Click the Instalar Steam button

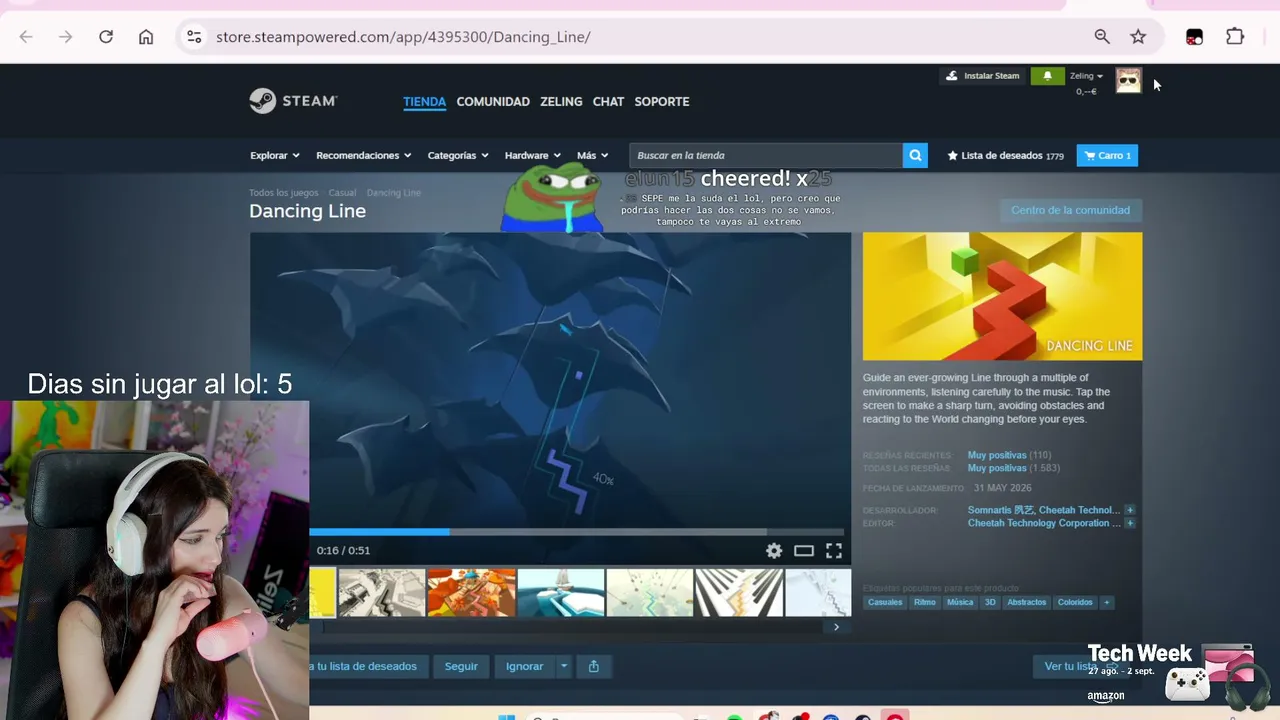pyautogui.click(x=982, y=76)
